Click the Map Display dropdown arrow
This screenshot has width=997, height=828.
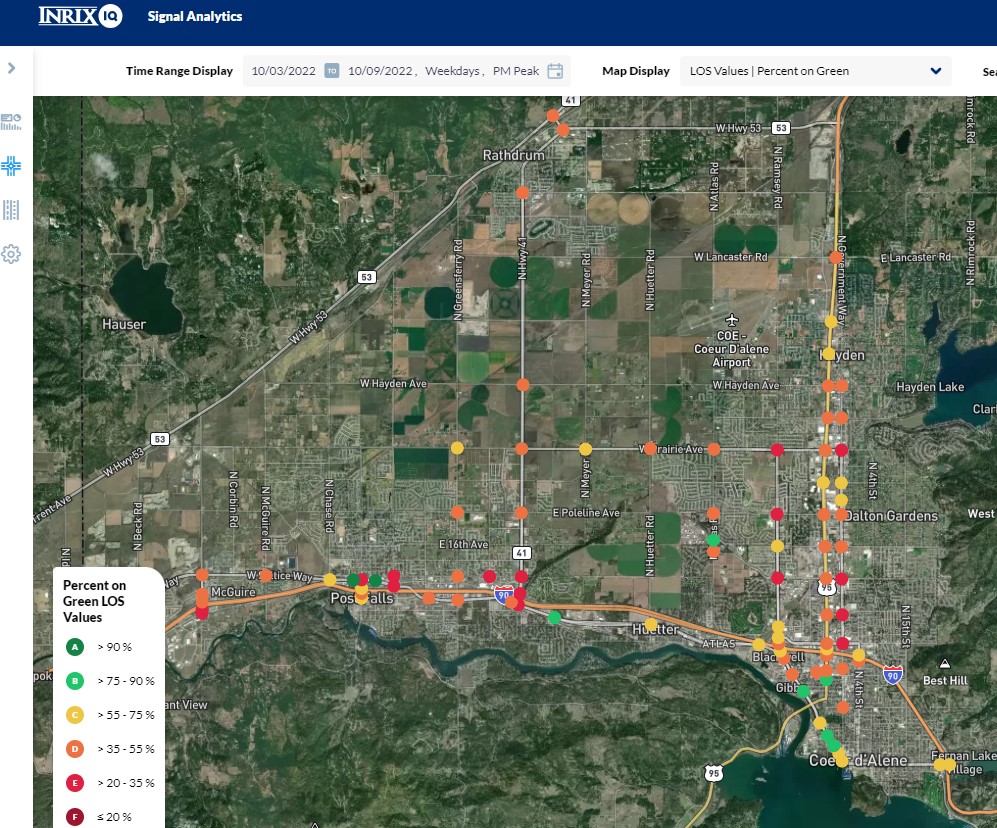(936, 71)
